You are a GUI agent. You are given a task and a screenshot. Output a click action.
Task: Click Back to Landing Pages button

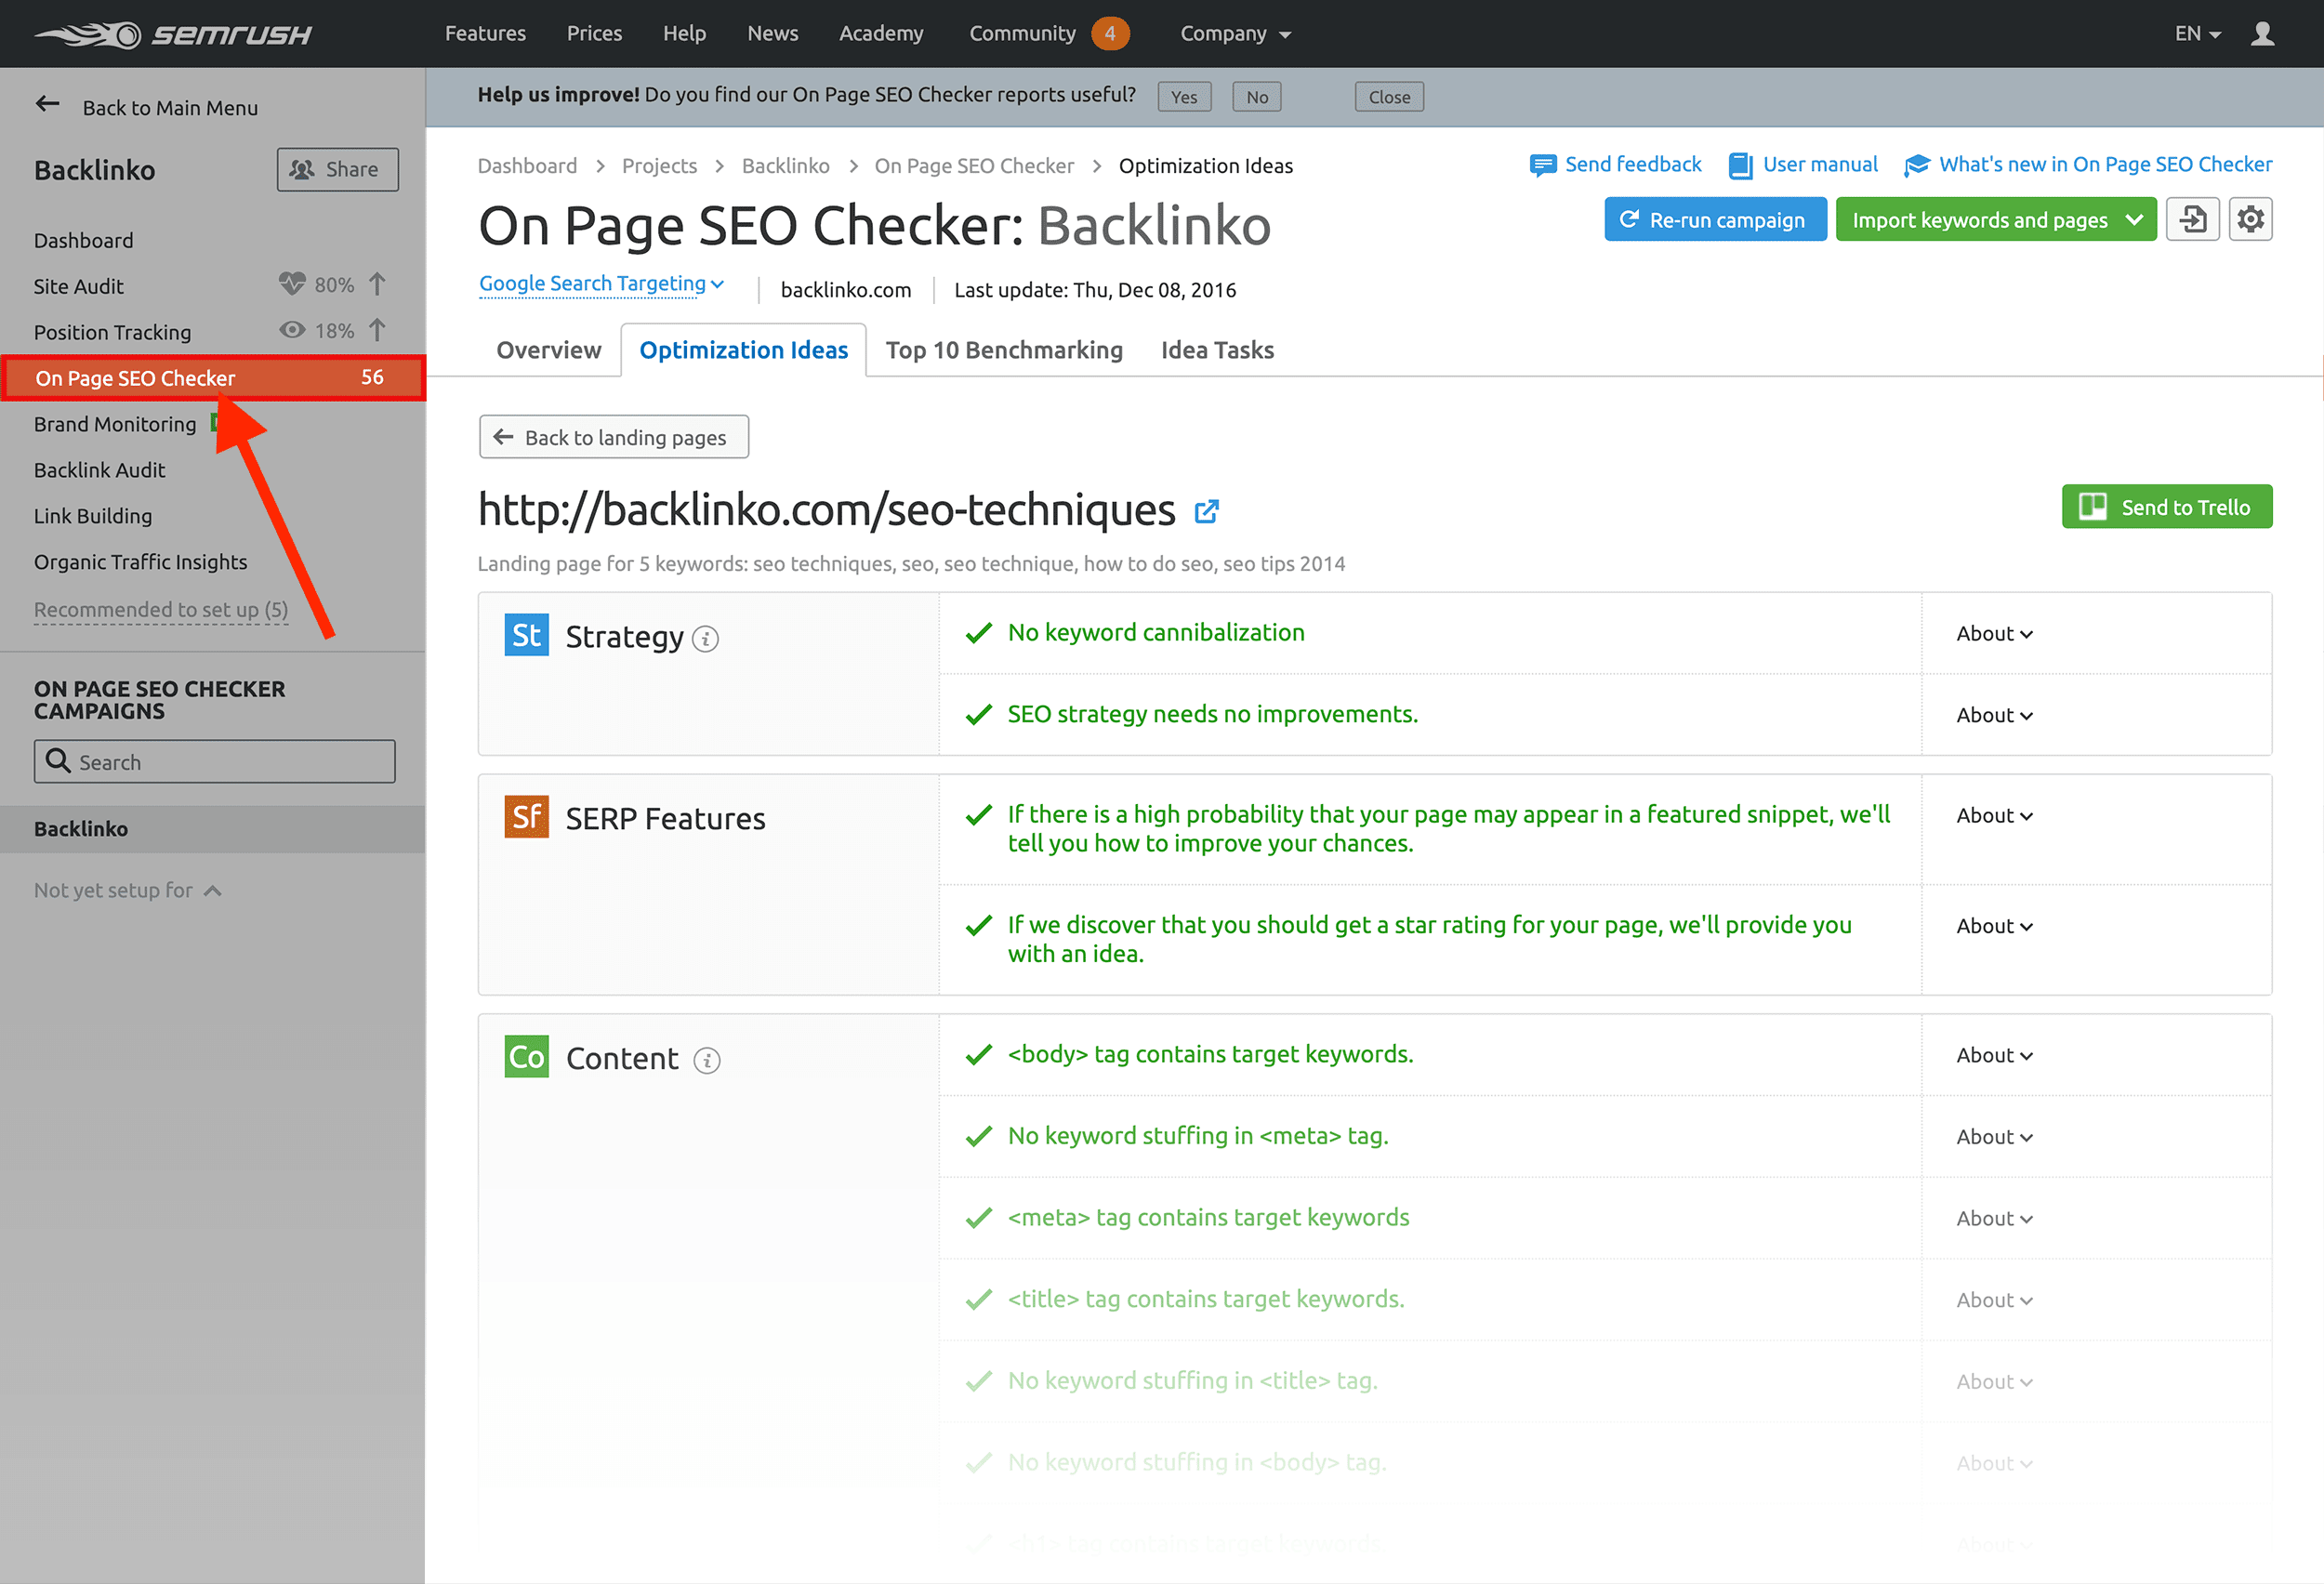point(613,436)
